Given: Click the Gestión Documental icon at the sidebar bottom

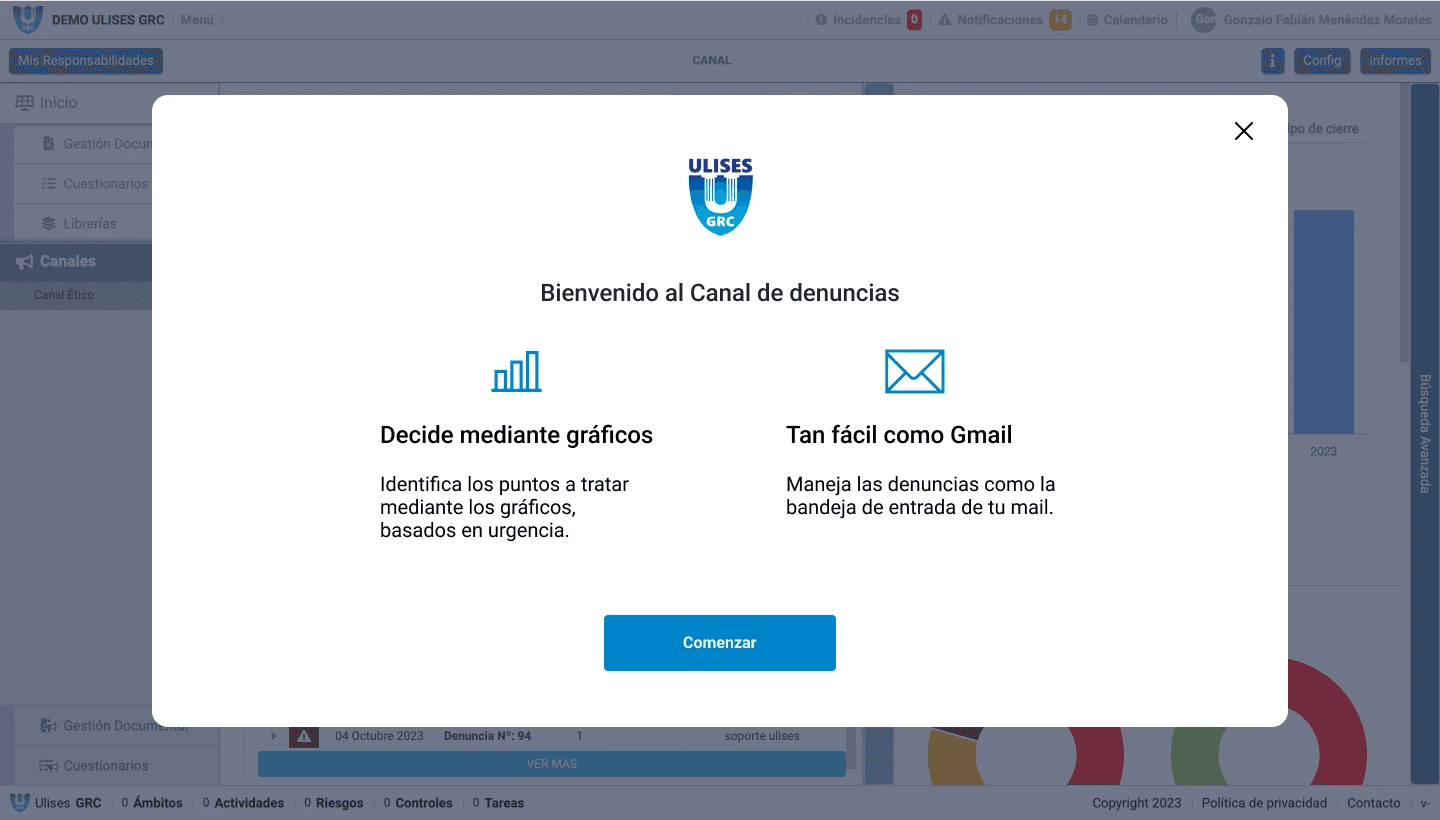Looking at the screenshot, I should [x=48, y=726].
